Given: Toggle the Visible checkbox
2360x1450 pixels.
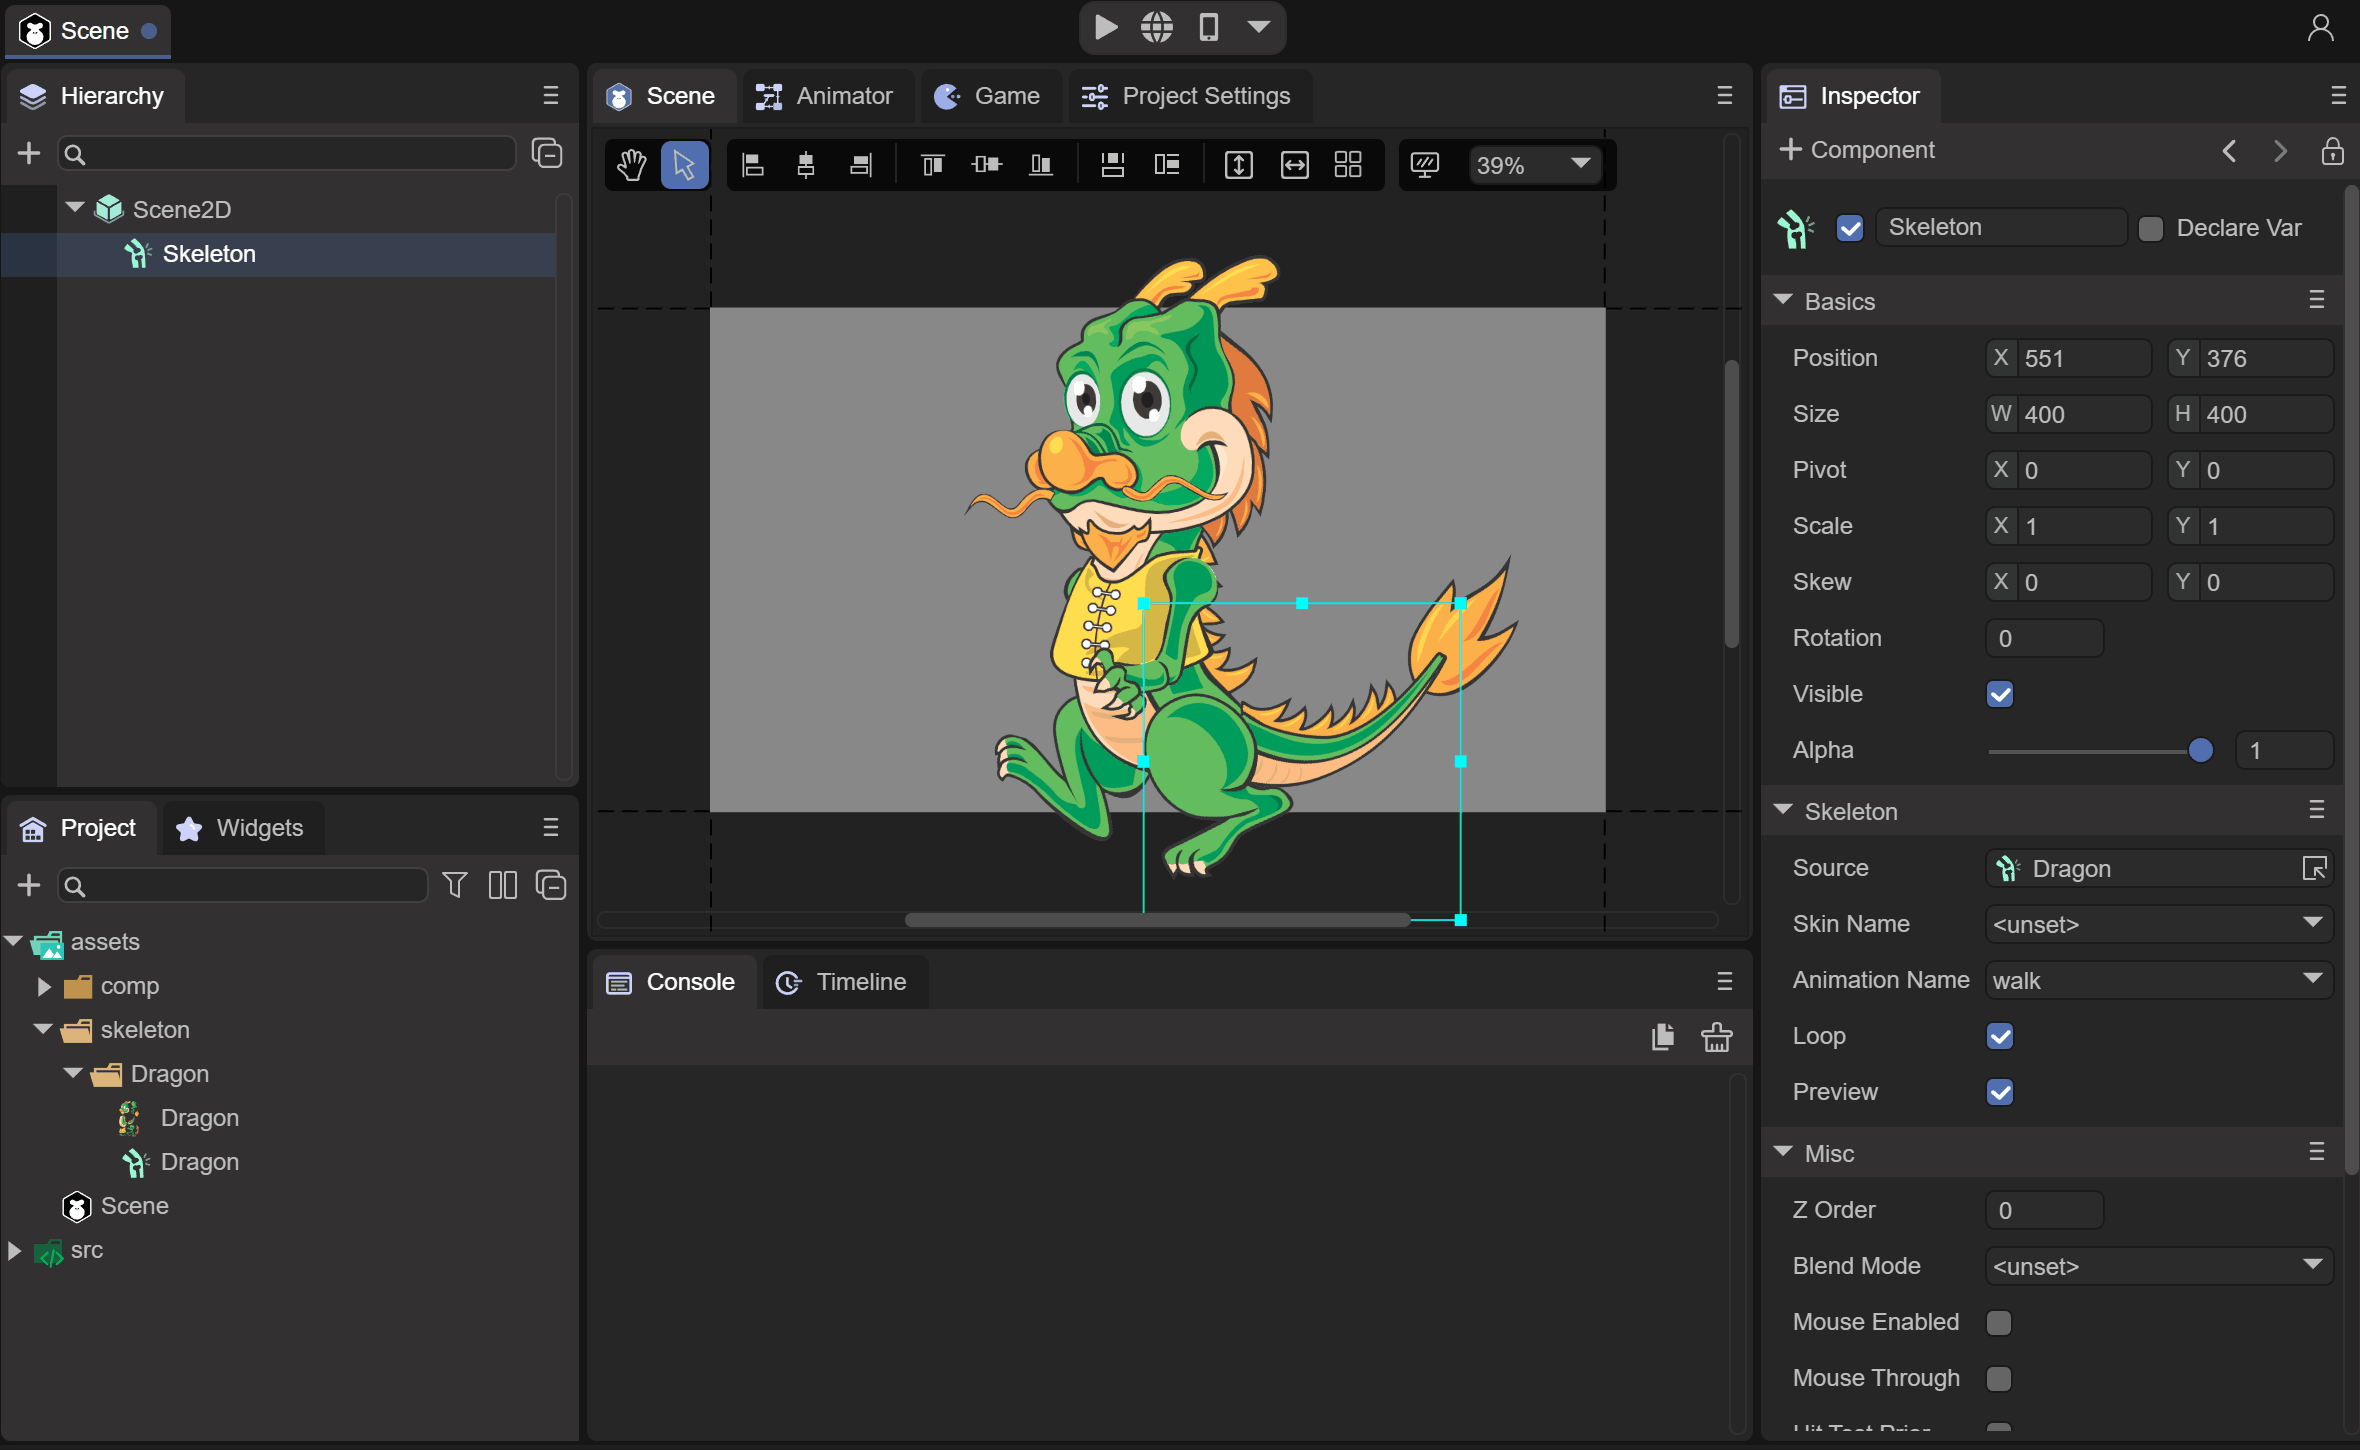Looking at the screenshot, I should 2000,694.
